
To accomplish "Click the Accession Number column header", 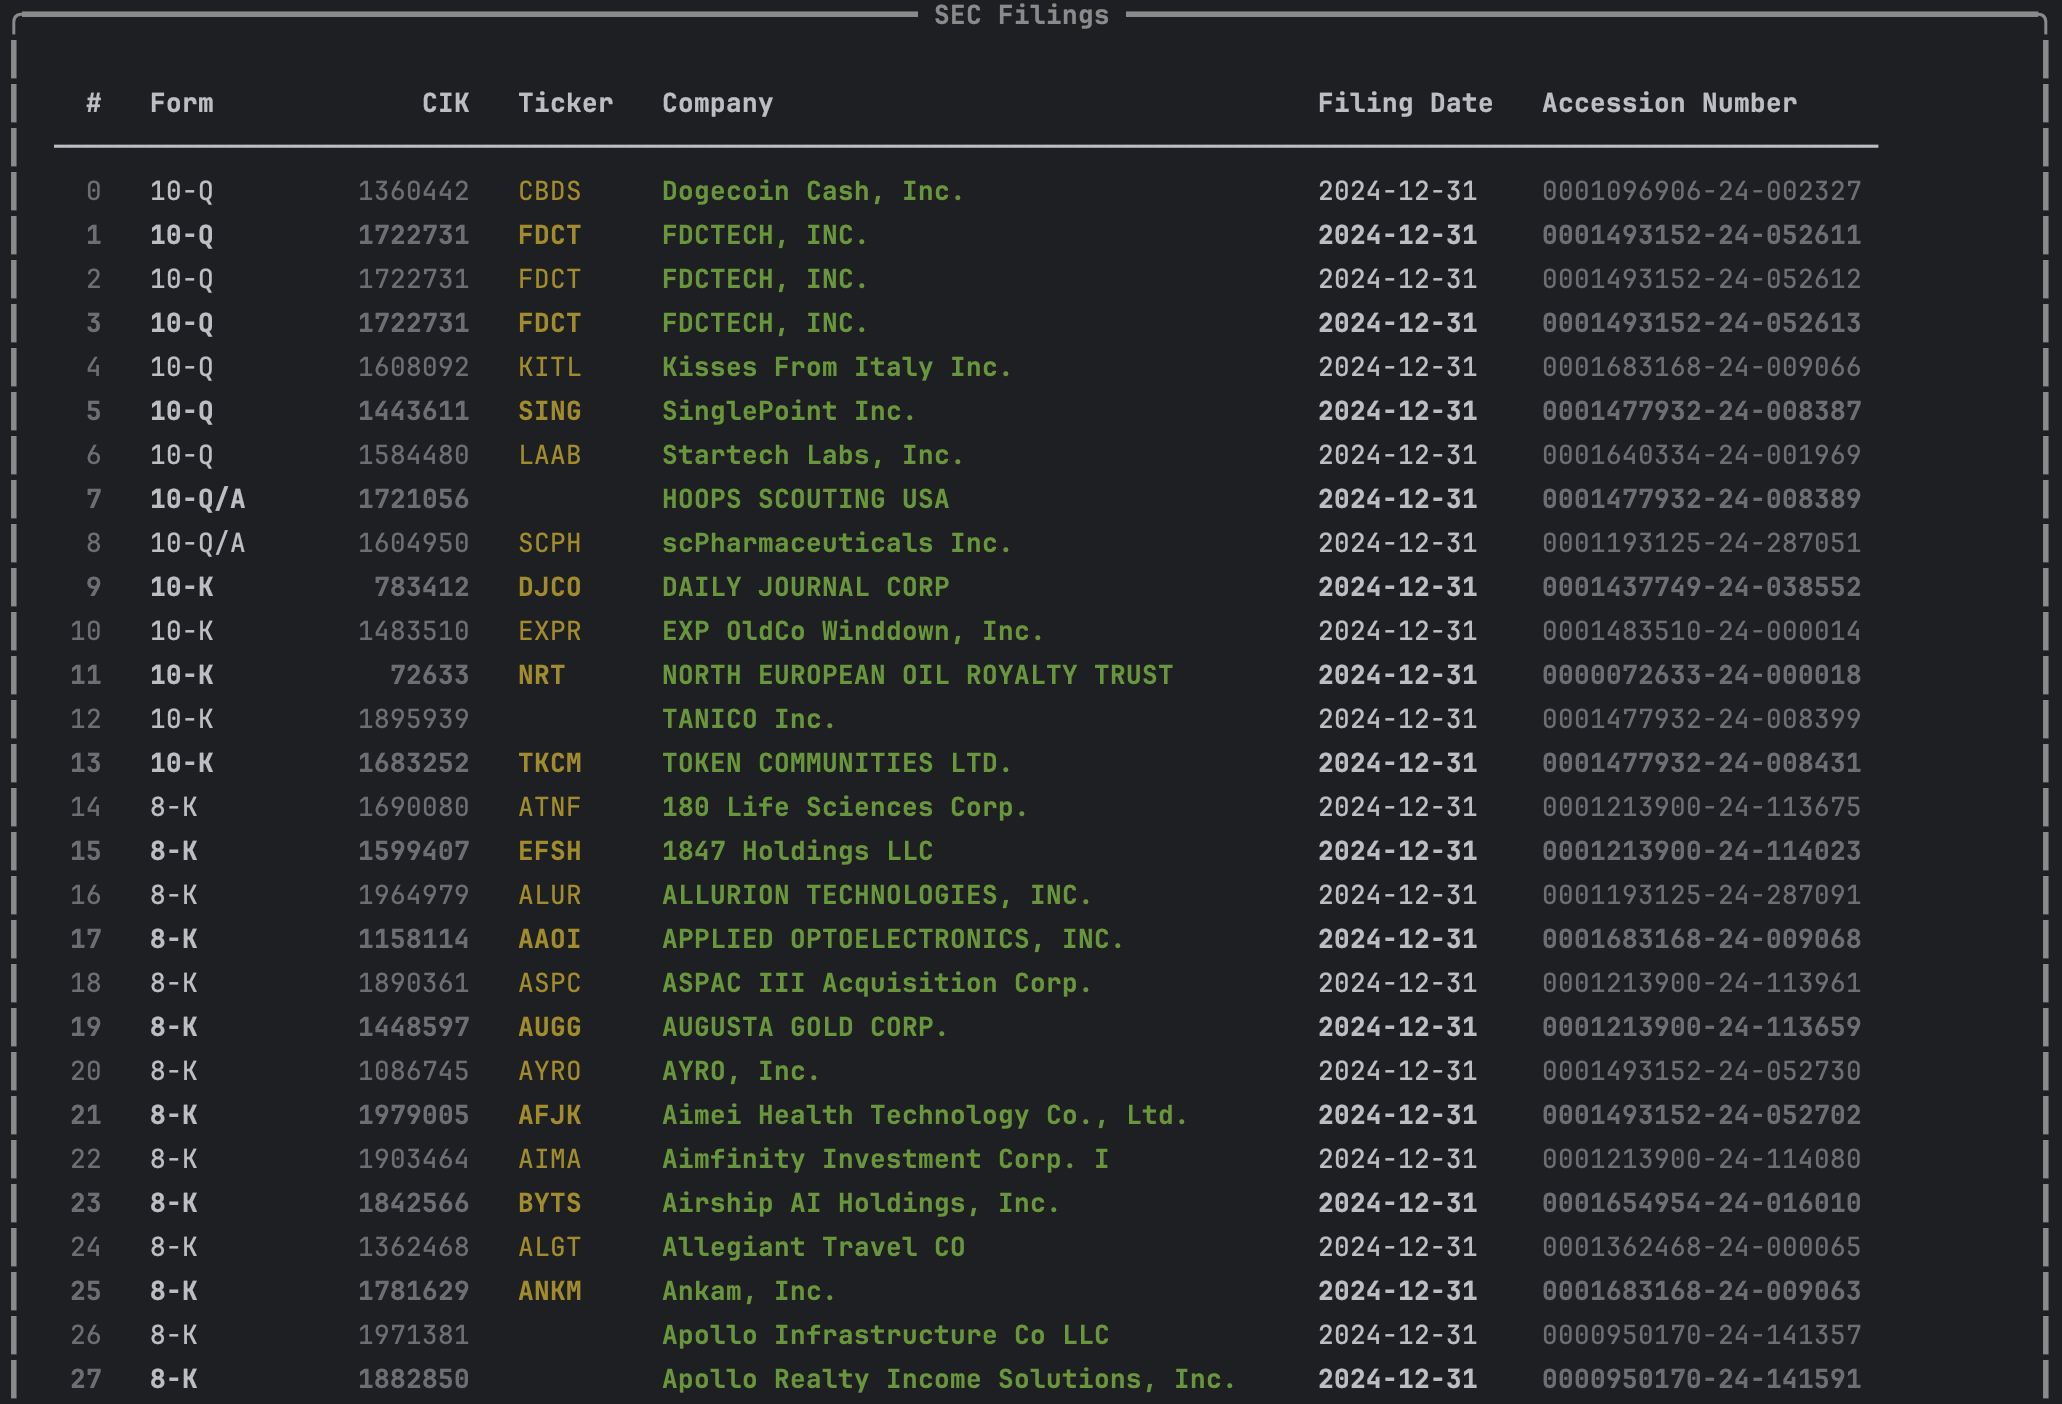I will [x=1668, y=103].
